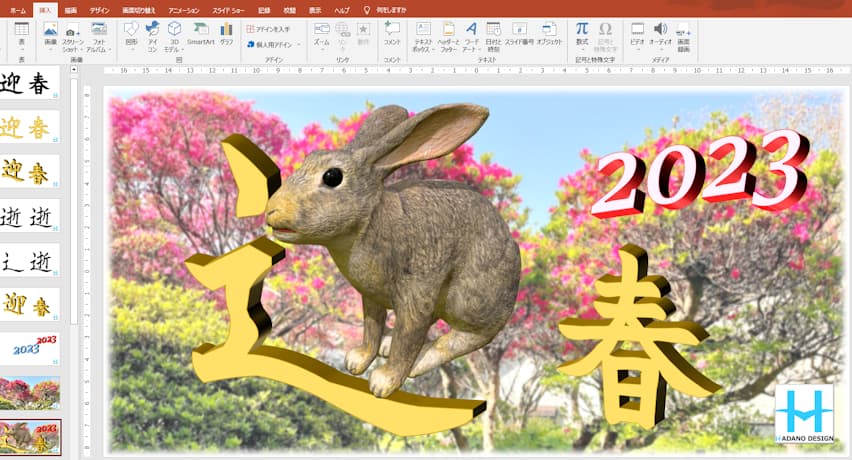Click the Screenshot (スクリーンショット) camera icon
Viewport: 852px width, 460px height.
pos(71,31)
